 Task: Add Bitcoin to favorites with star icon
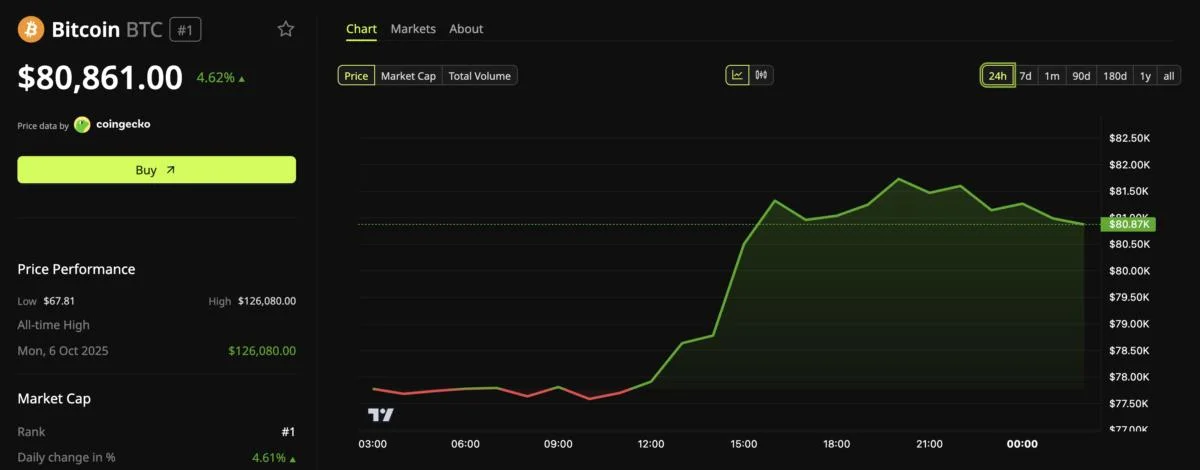click(x=286, y=29)
